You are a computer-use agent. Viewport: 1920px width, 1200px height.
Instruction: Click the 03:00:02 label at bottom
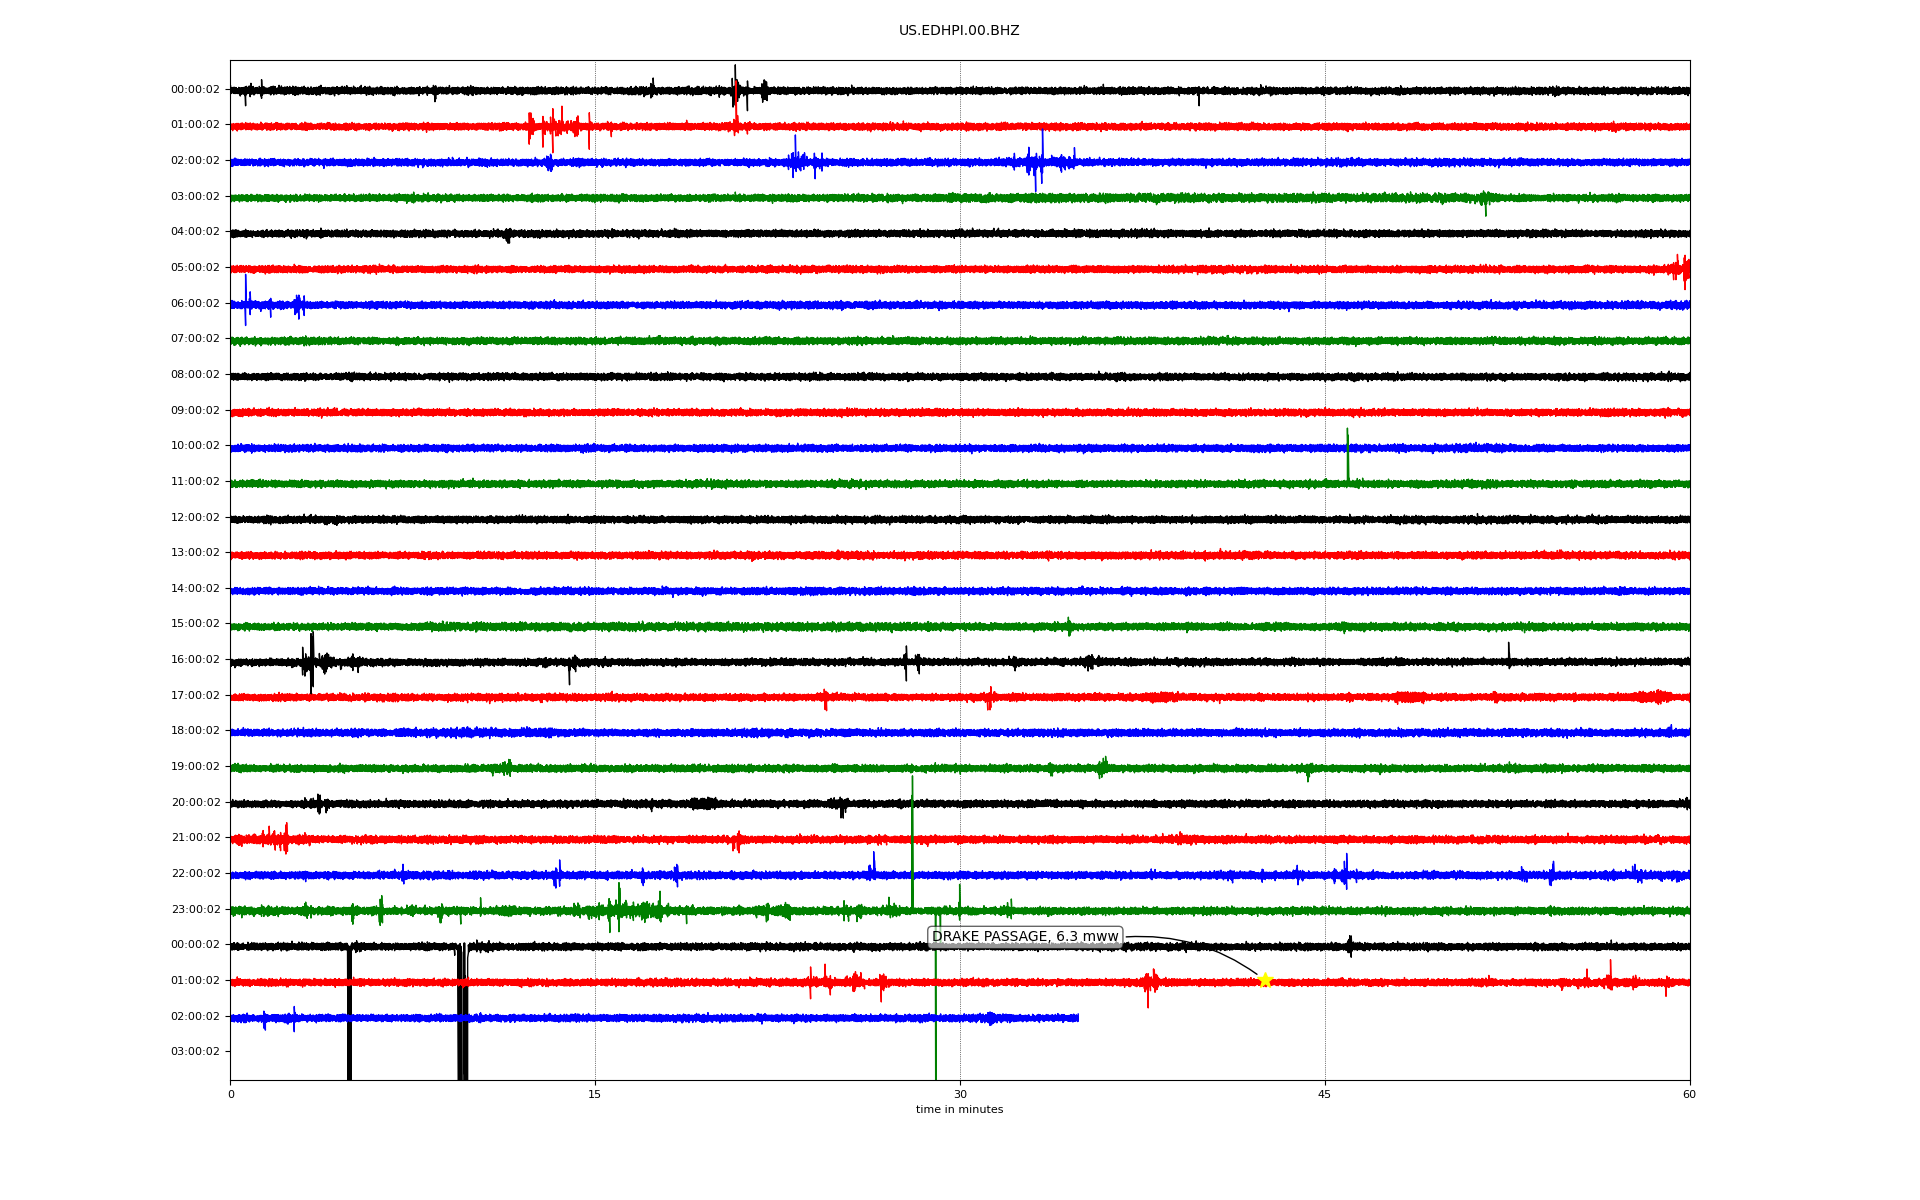coord(195,1052)
